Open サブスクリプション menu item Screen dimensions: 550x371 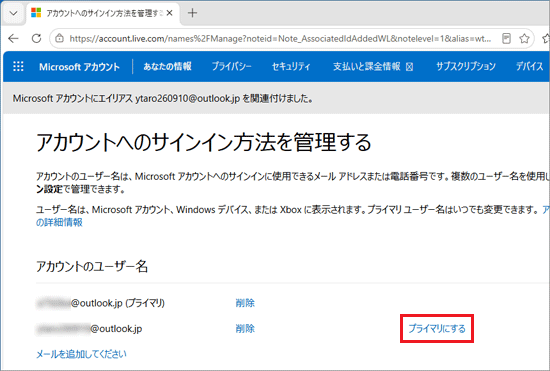[465, 66]
